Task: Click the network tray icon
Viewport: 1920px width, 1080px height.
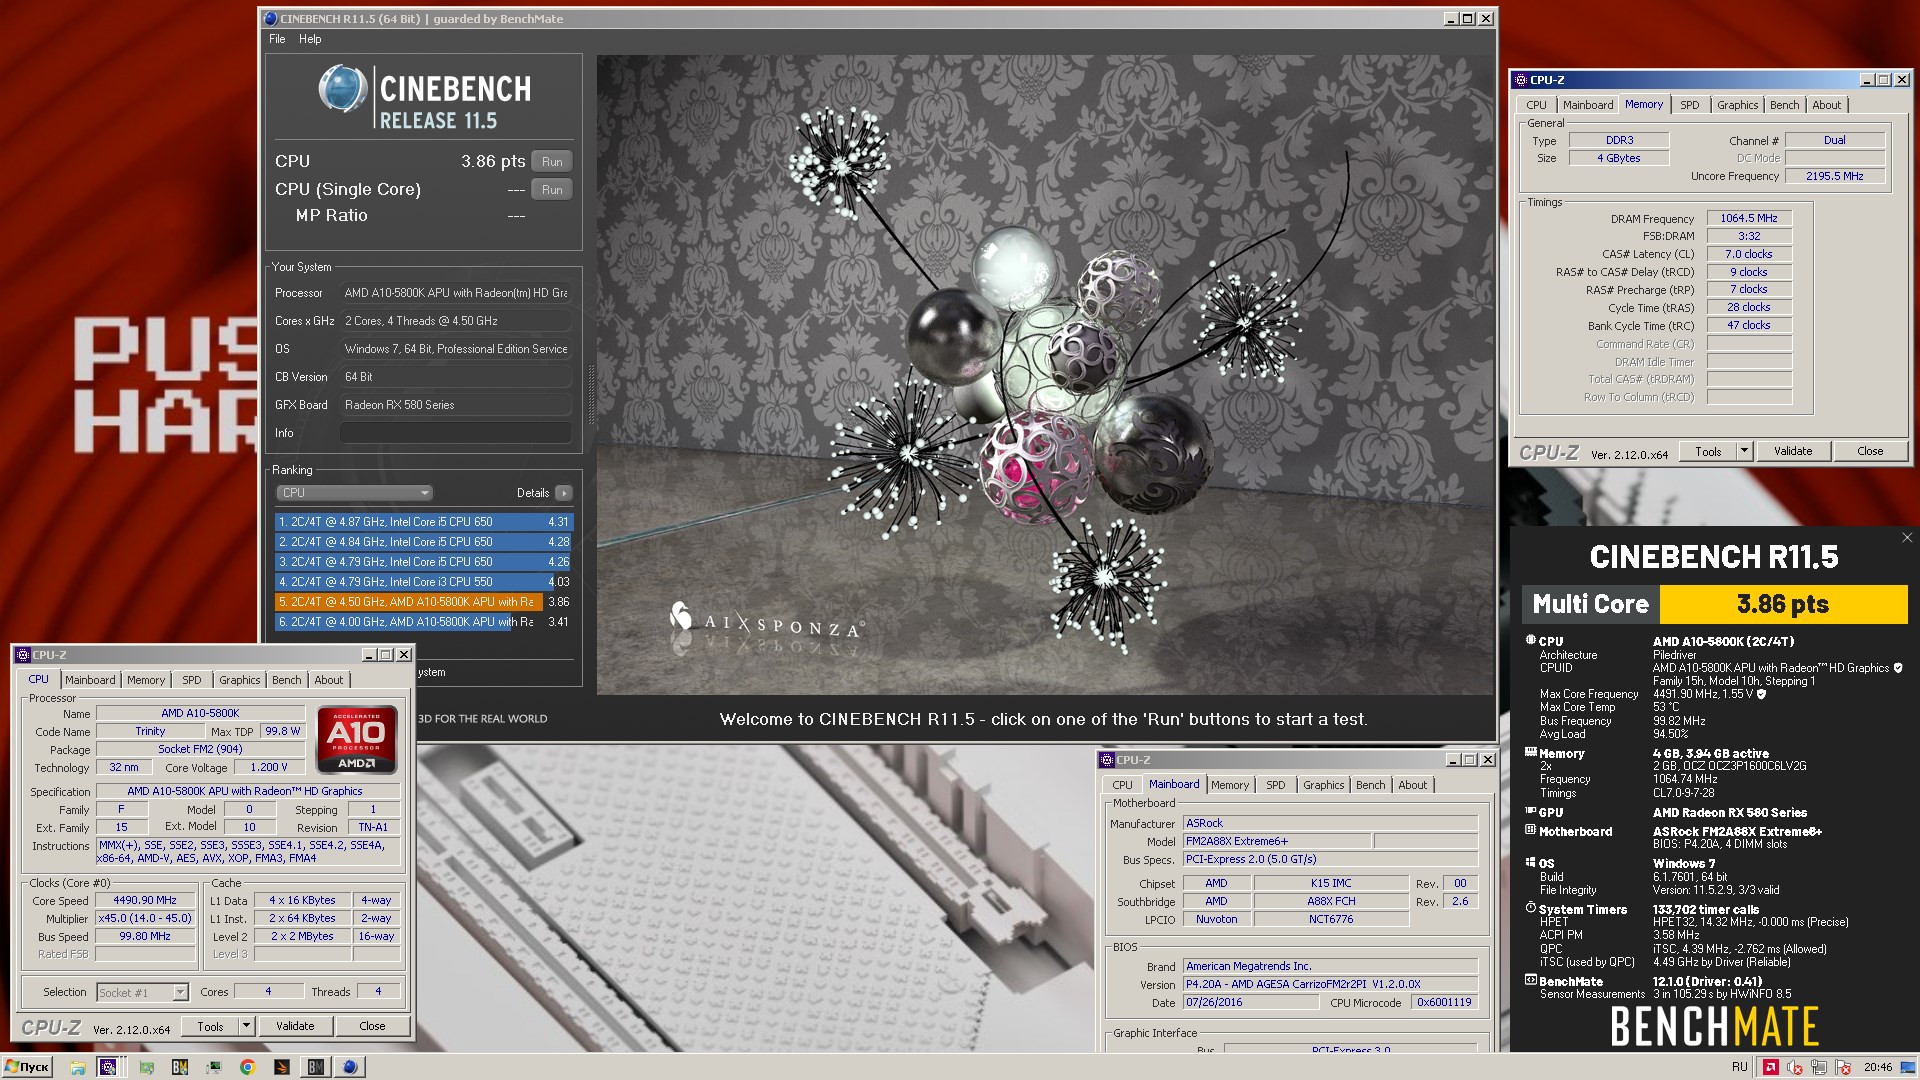Action: pyautogui.click(x=1819, y=1067)
